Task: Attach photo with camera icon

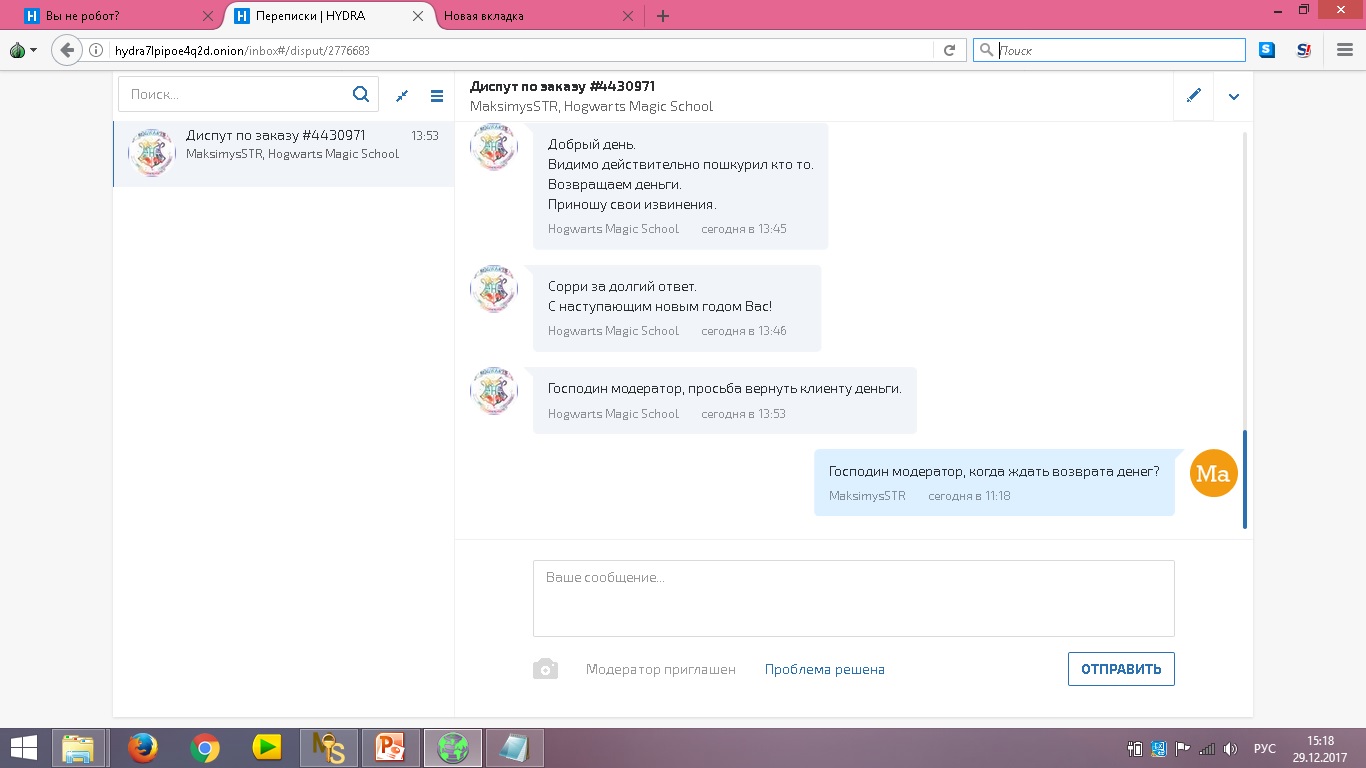Action: point(545,669)
